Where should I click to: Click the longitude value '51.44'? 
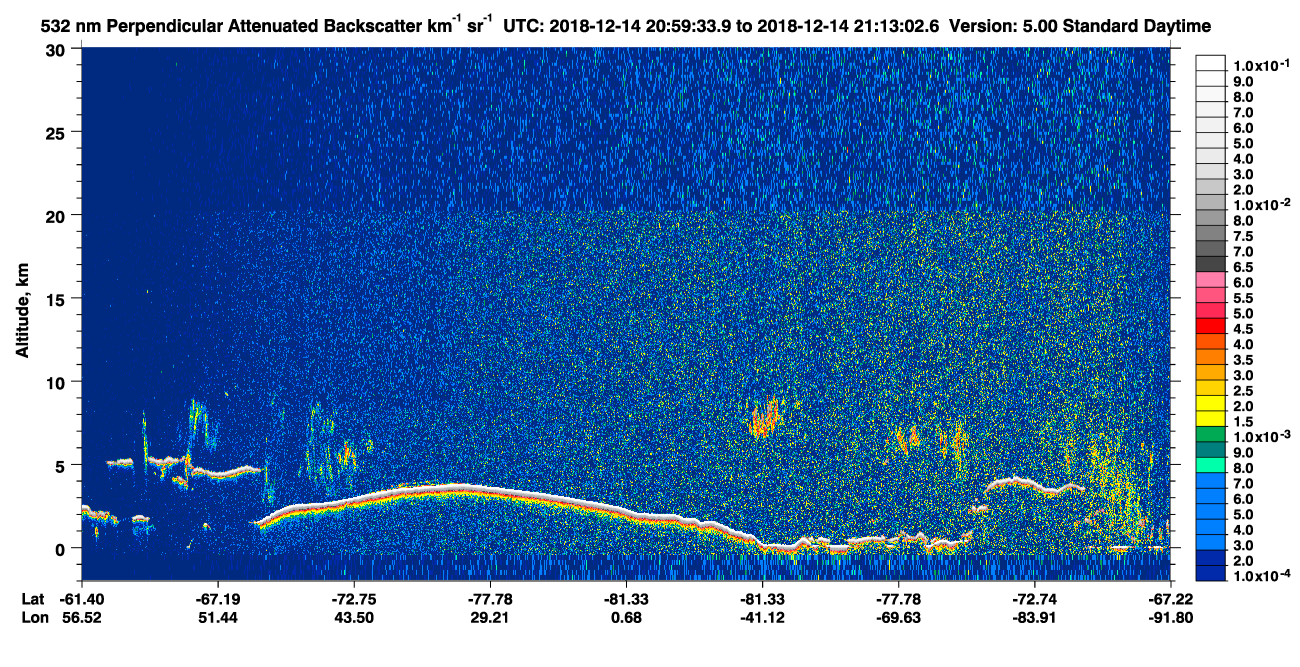(217, 617)
